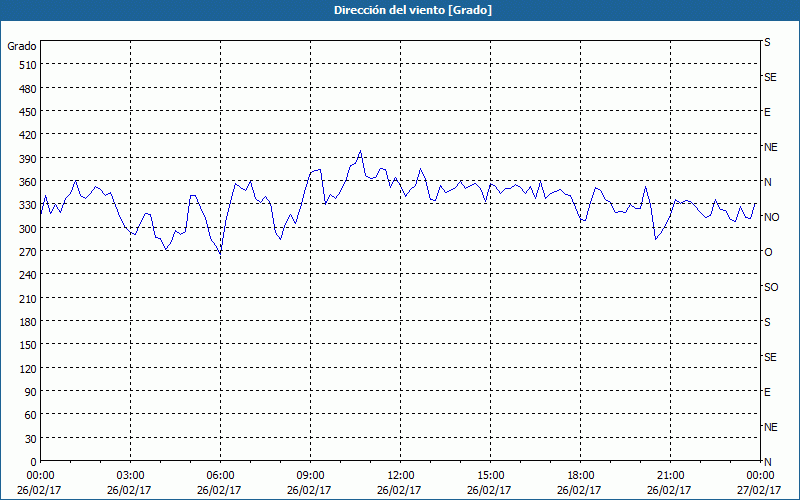Pick the 120 left axis value
Screen dimensions: 800x500
coord(29,369)
